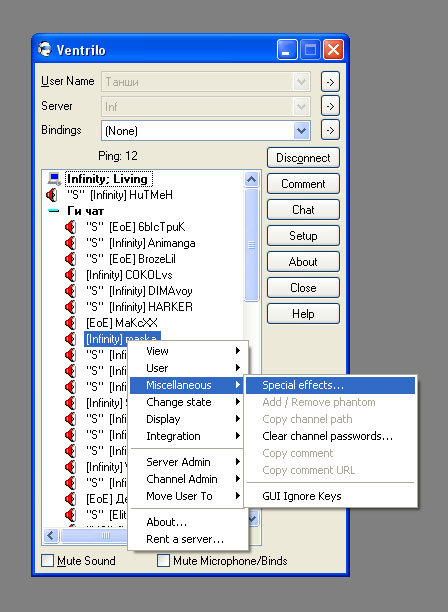Click the speaker icon beside Animanga
The image size is (448, 612).
[70, 243]
